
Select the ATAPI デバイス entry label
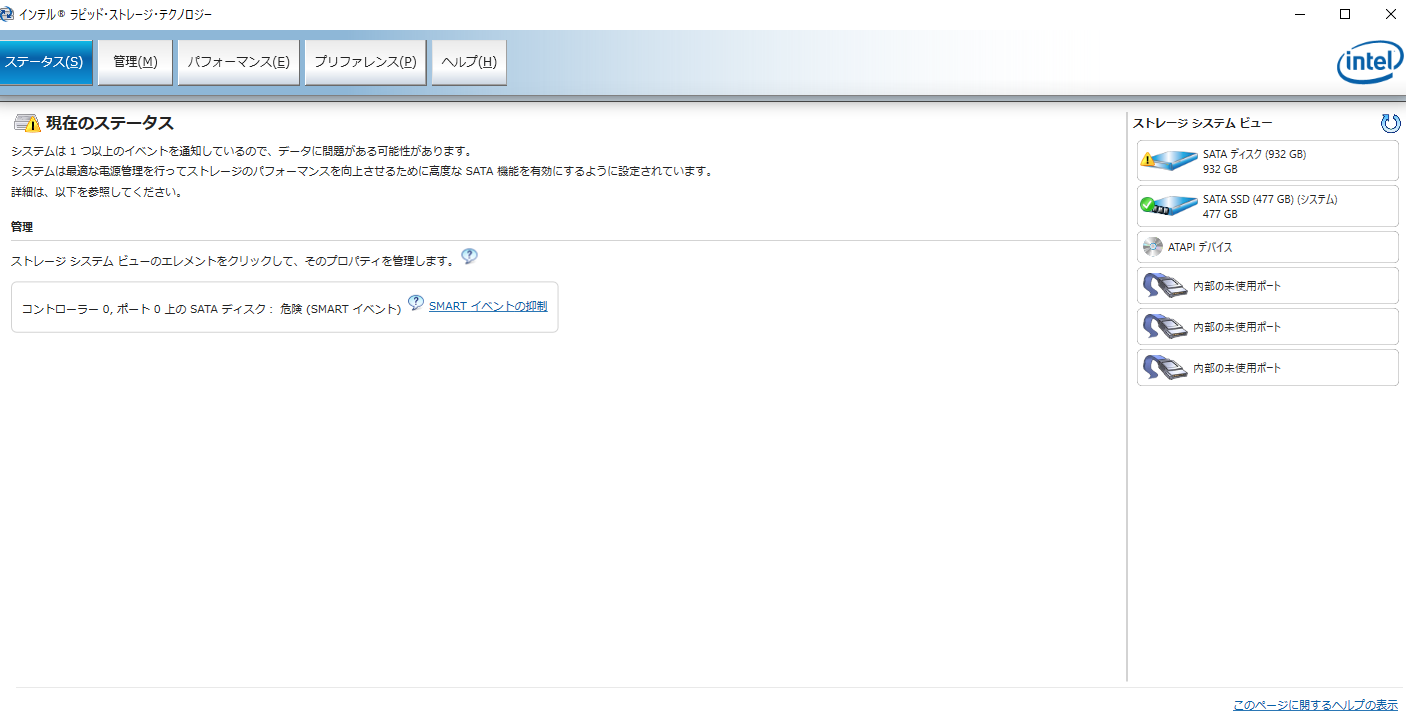pyautogui.click(x=1200, y=247)
